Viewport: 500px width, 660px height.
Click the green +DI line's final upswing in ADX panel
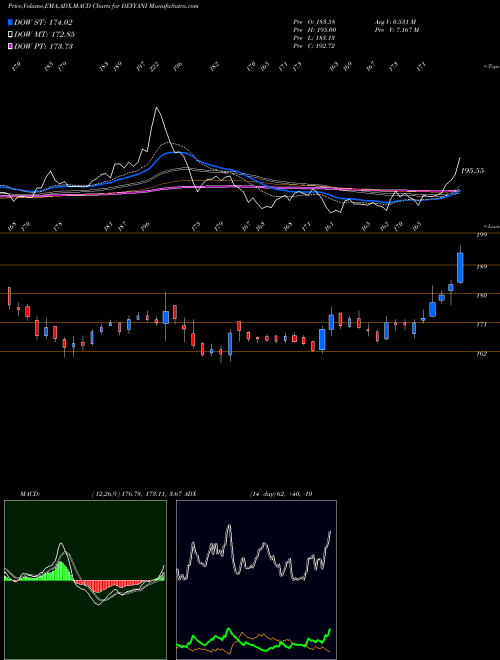(x=328, y=633)
